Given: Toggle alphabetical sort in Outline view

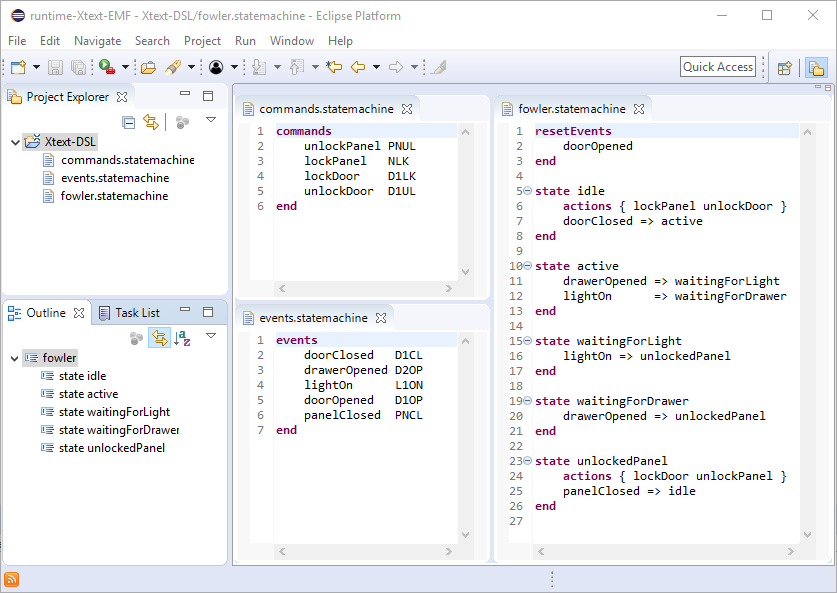Looking at the screenshot, I should click(x=182, y=338).
